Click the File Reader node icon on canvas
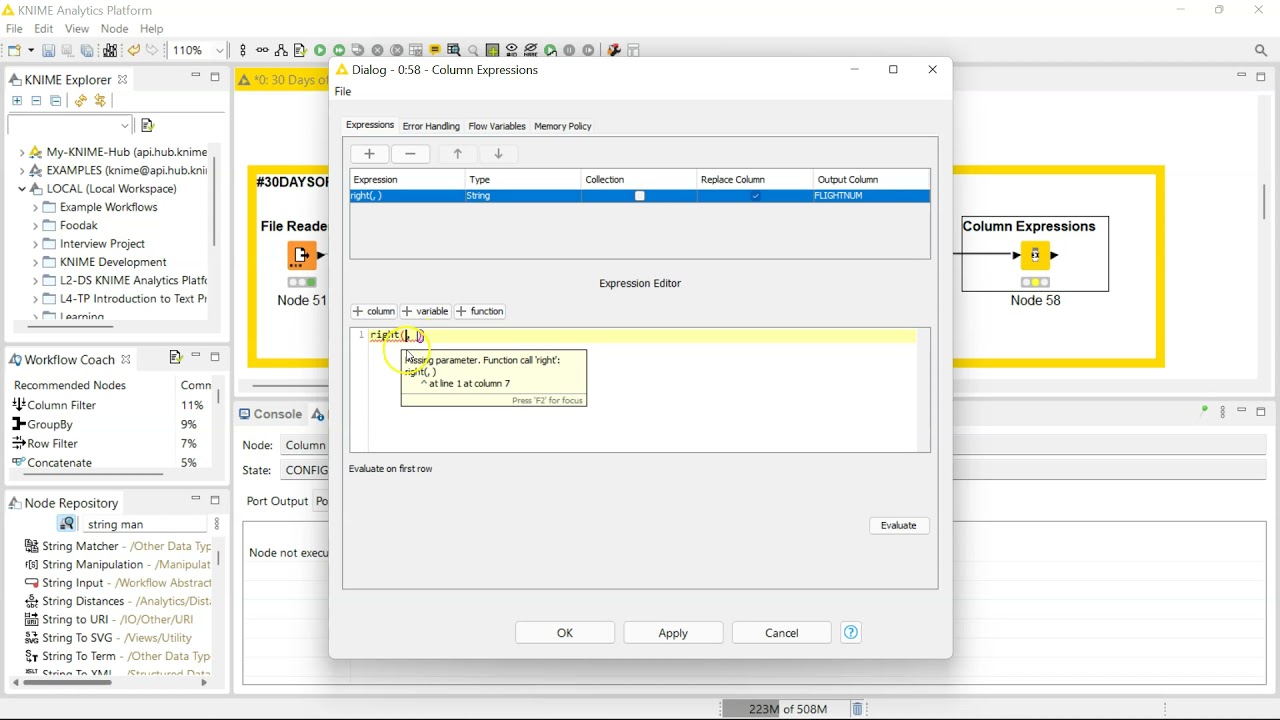The width and height of the screenshot is (1280, 720). (x=301, y=256)
